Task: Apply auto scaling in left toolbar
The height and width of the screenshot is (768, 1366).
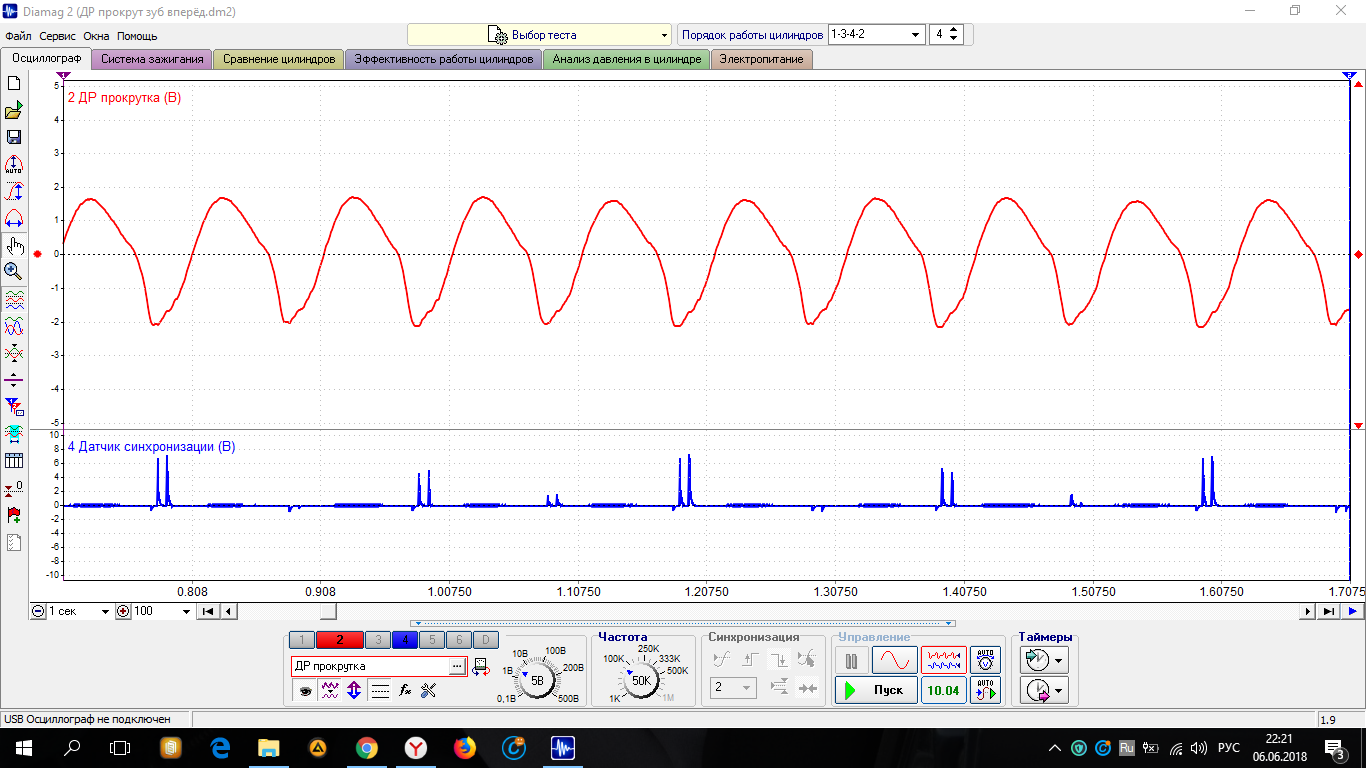Action: tap(14, 164)
